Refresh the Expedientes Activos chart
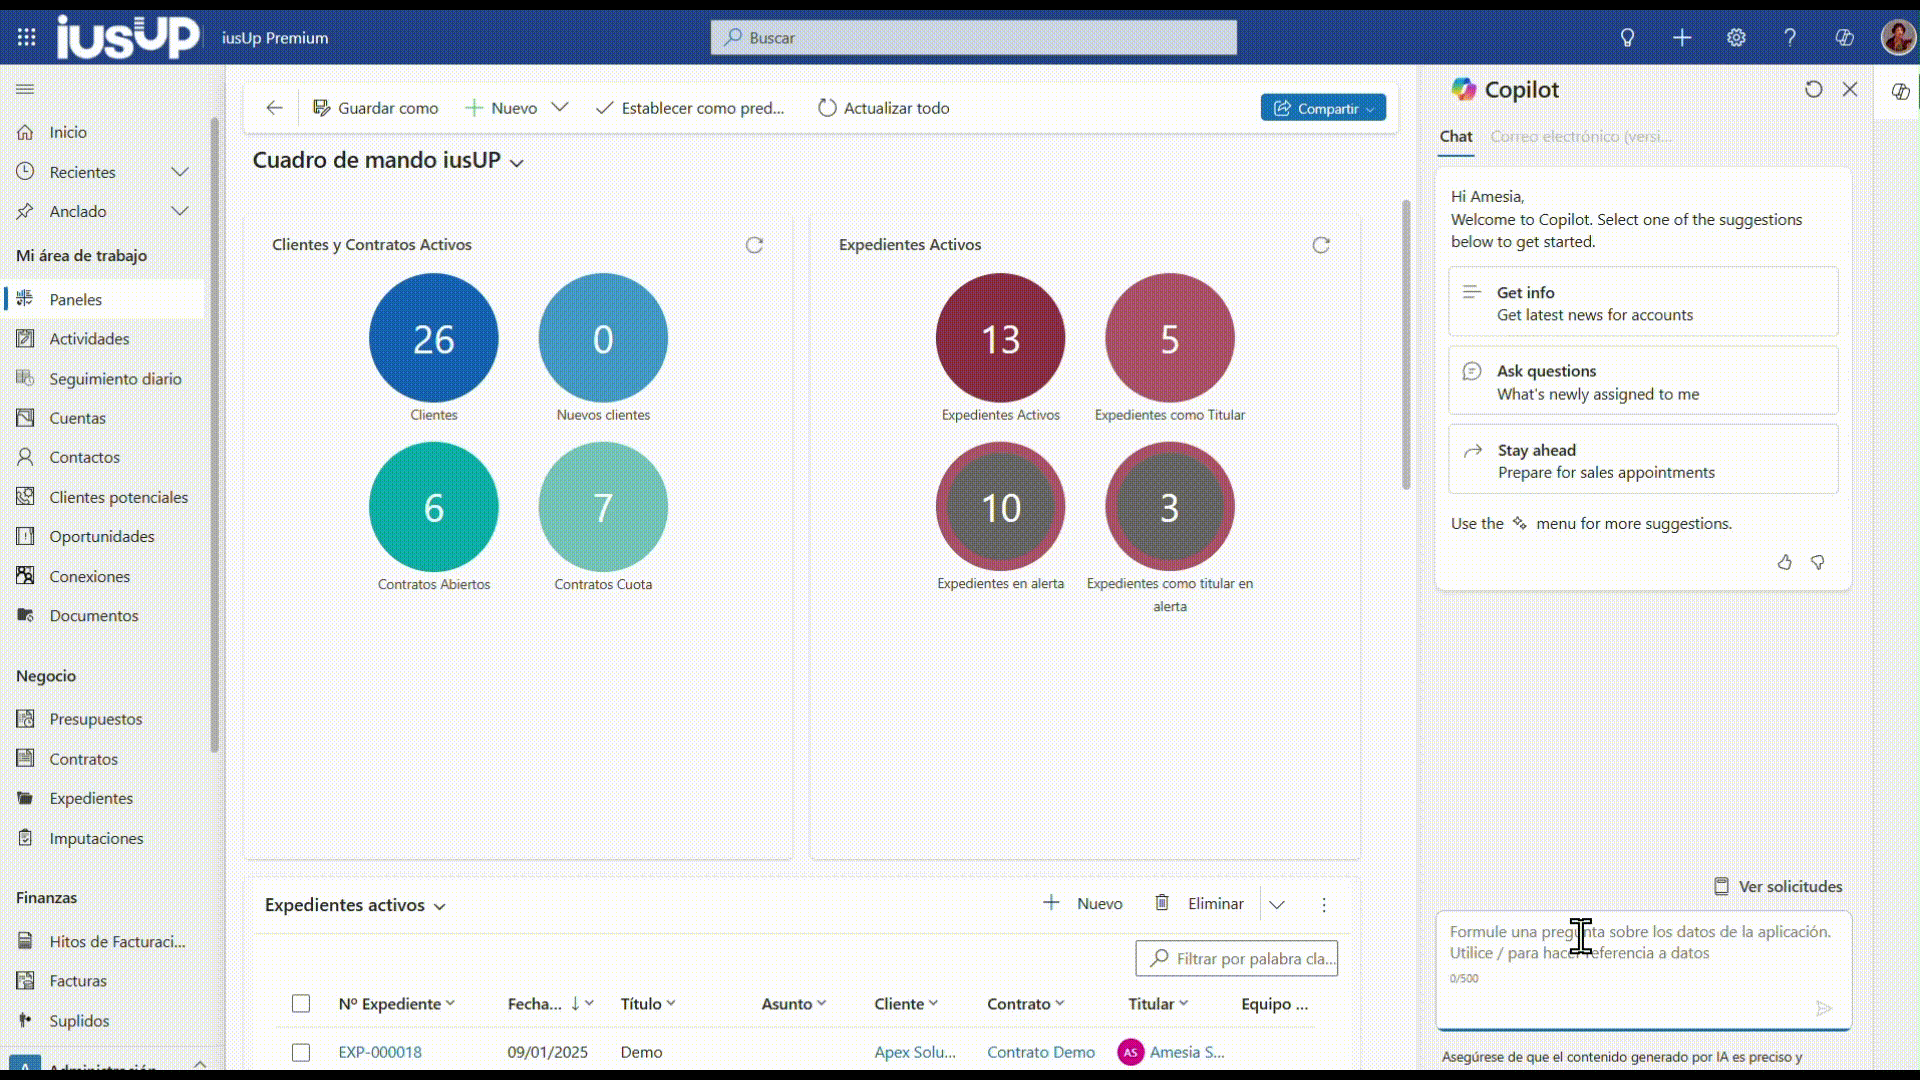This screenshot has width=1920, height=1080. click(1321, 245)
